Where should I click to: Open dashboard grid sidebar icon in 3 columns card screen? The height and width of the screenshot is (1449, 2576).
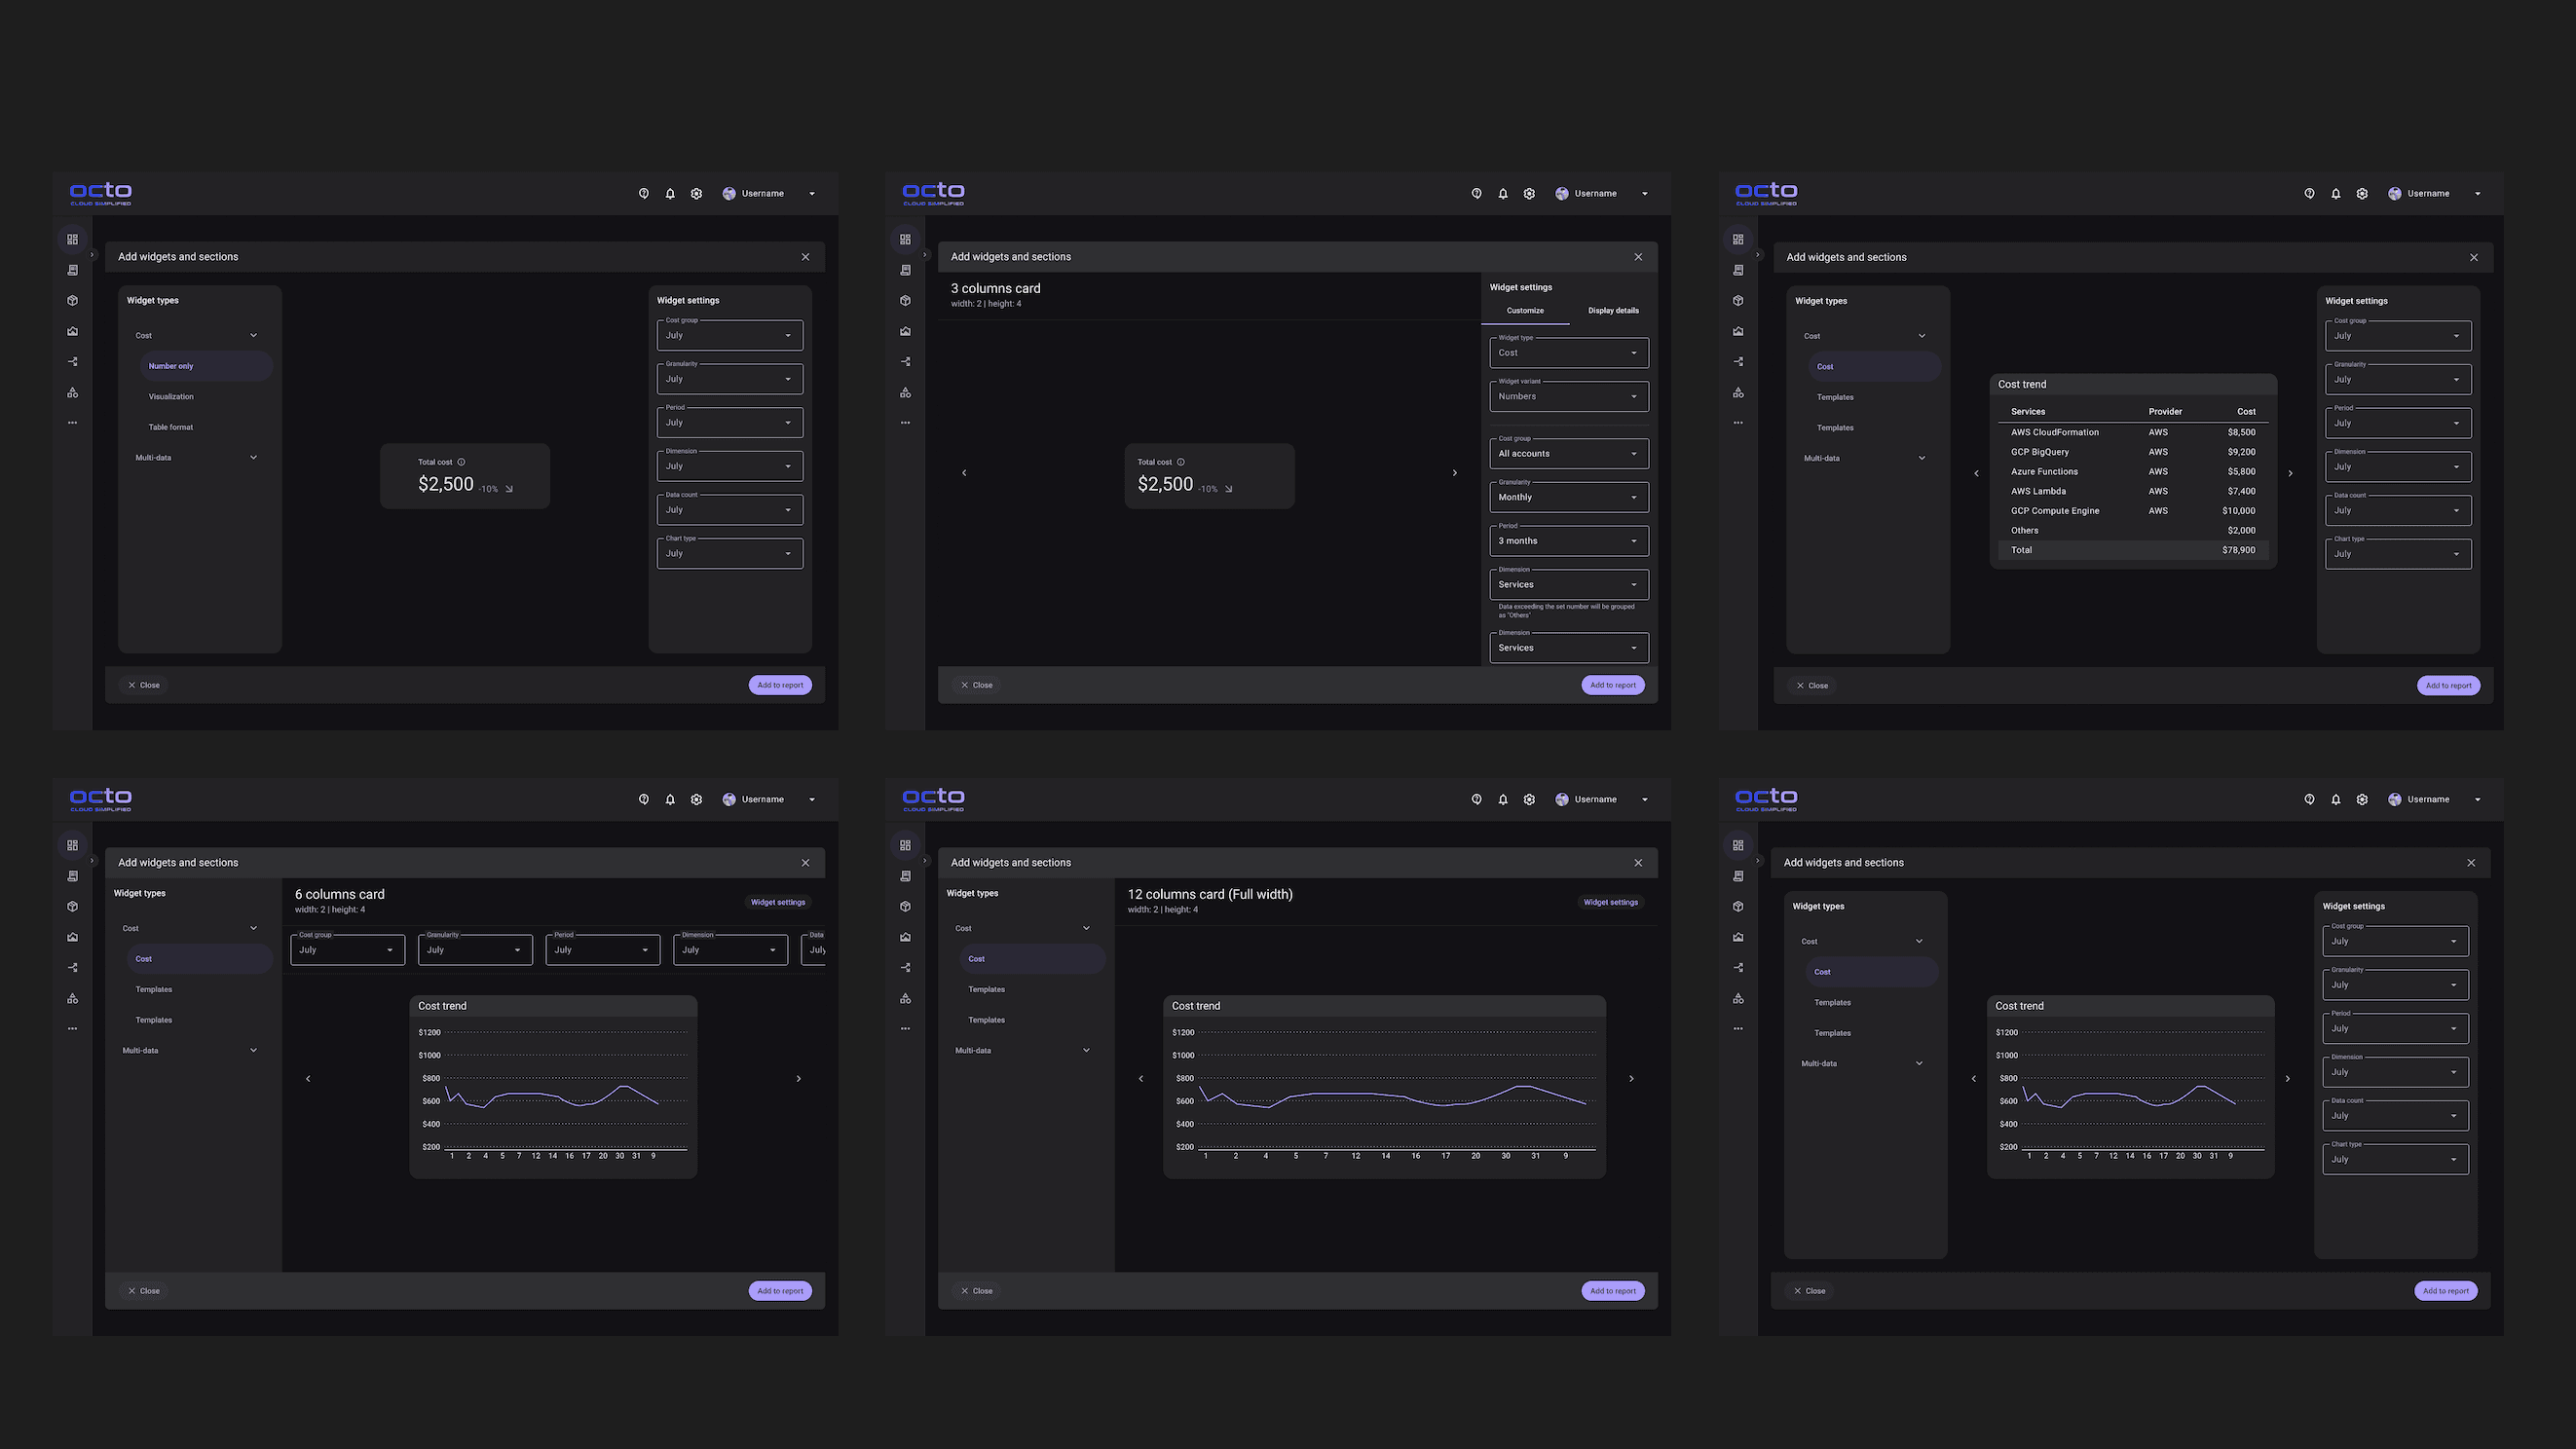click(905, 240)
